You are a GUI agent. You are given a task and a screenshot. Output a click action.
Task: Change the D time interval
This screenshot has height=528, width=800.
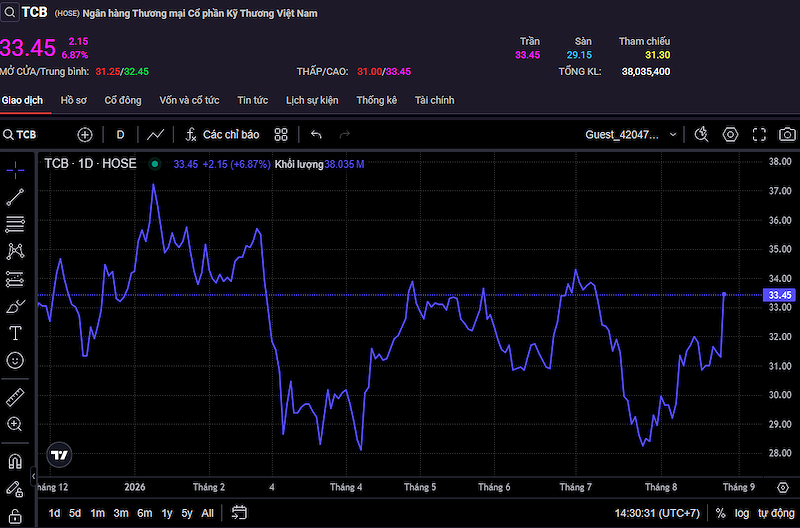[120, 135]
